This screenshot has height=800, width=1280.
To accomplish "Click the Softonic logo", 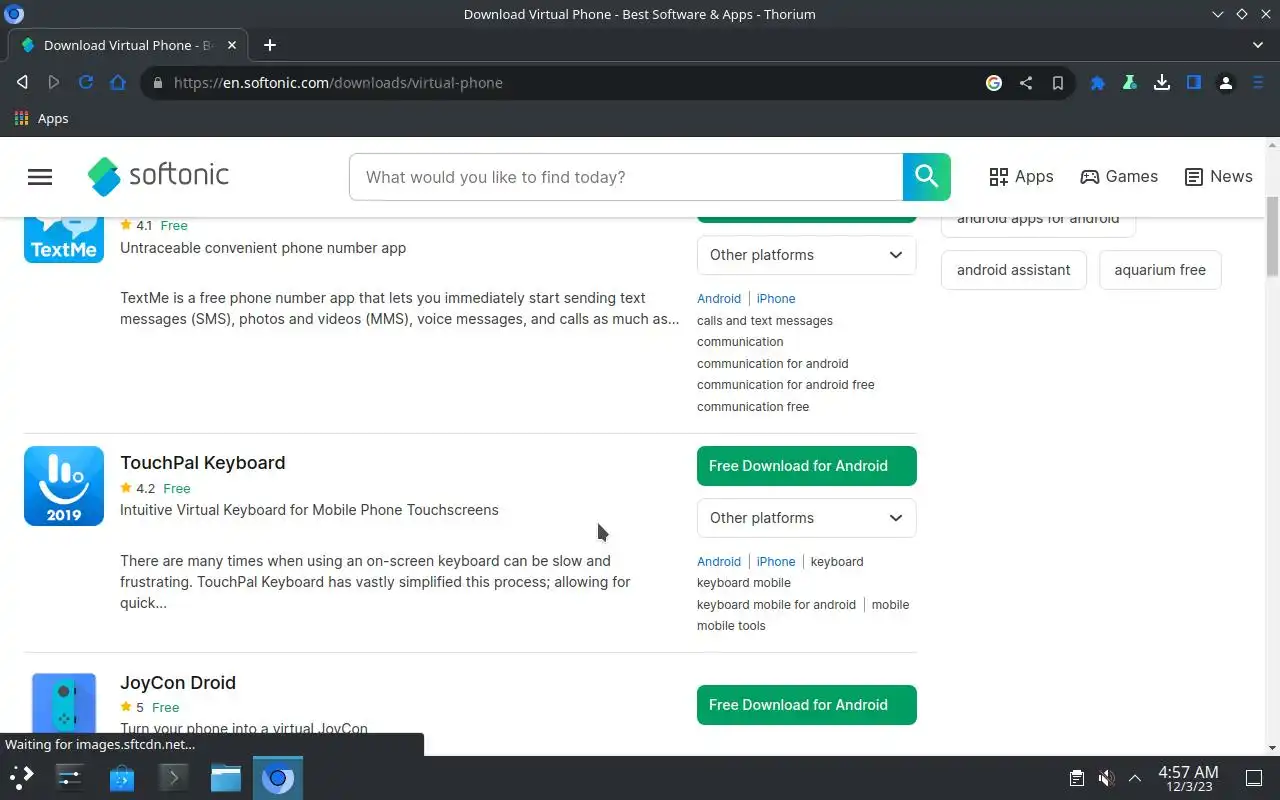I will tap(158, 176).
